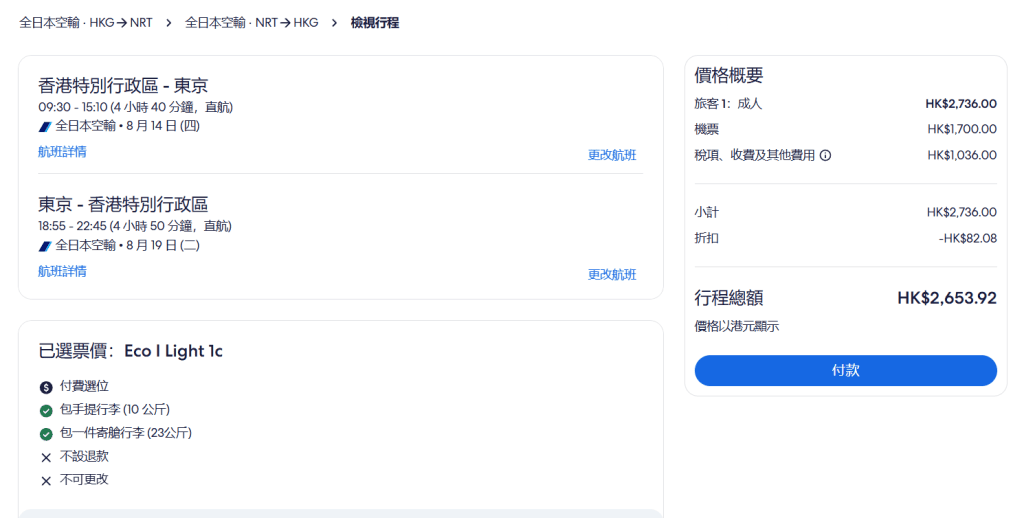Go back to the 全日本空輸 HKG→NRT breadcrumb step
Screen dimensions: 1024x518
(x=86, y=22)
